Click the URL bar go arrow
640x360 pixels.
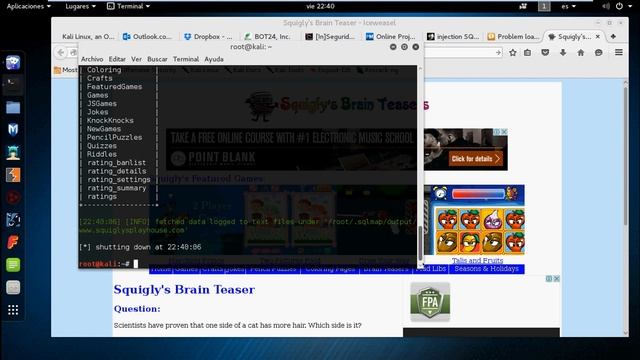tap(498, 53)
